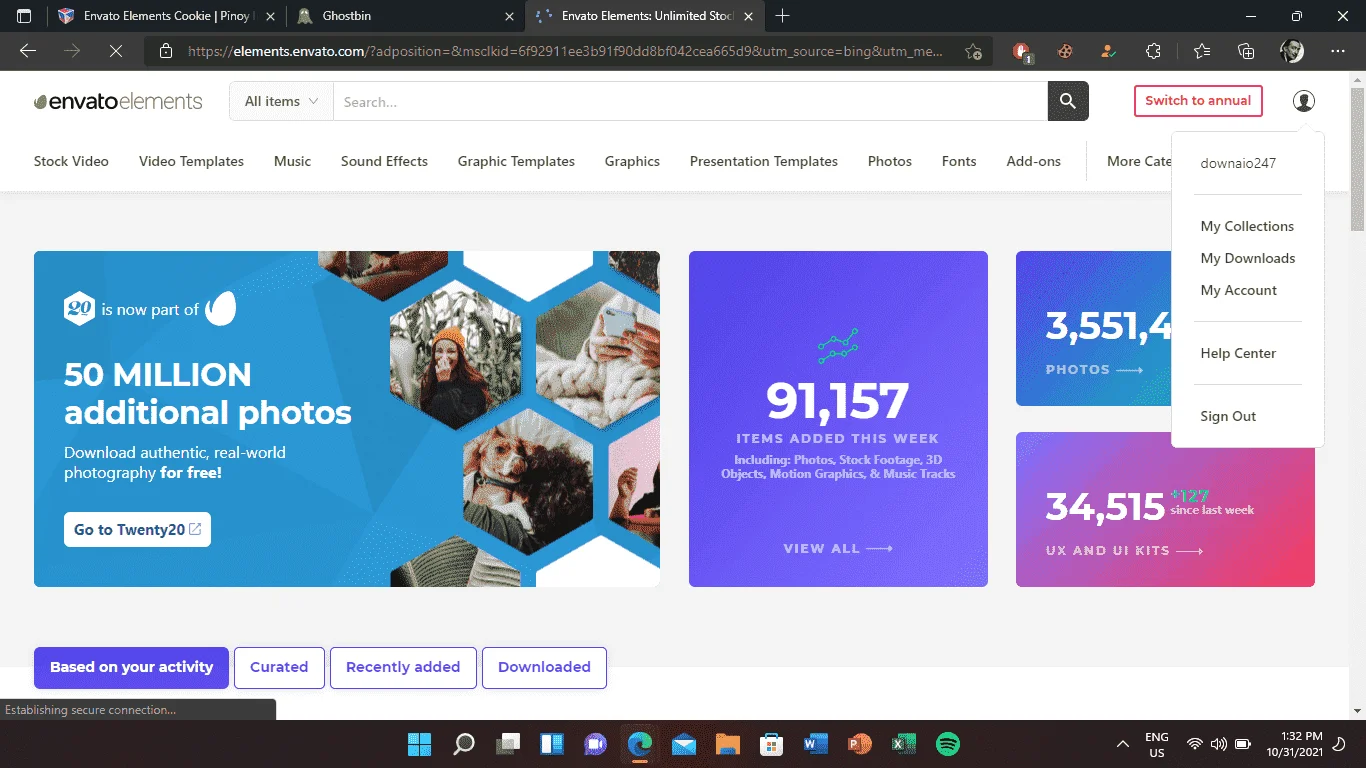Select Based on your activity tab

[x=131, y=667]
